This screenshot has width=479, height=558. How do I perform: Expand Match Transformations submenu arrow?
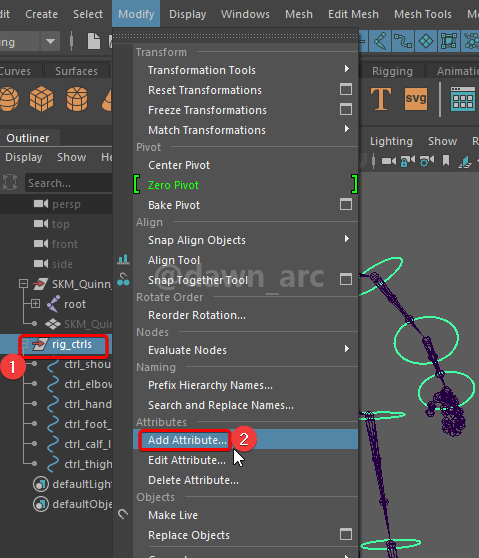pyautogui.click(x=347, y=128)
